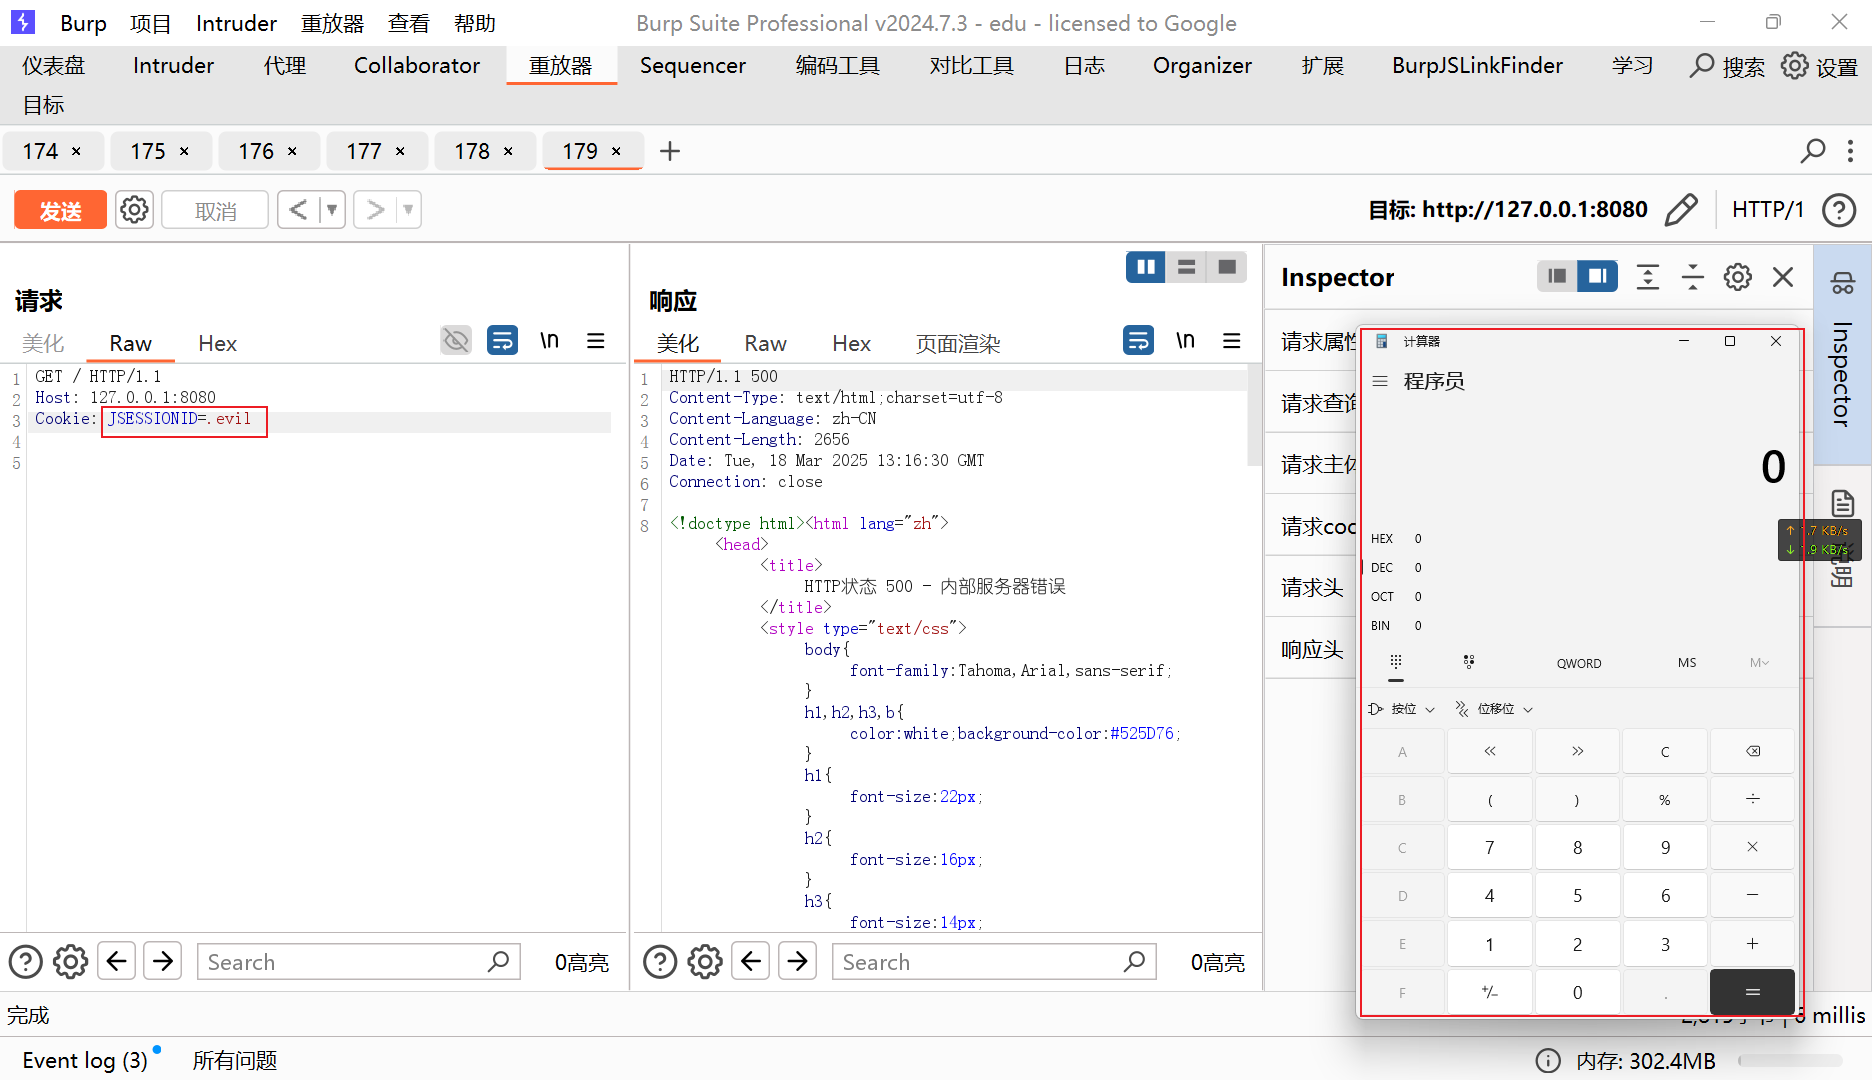Image resolution: width=1872 pixels, height=1080 pixels.
Task: Open the BurpJSLinkFinder extension tab
Action: pos(1477,66)
